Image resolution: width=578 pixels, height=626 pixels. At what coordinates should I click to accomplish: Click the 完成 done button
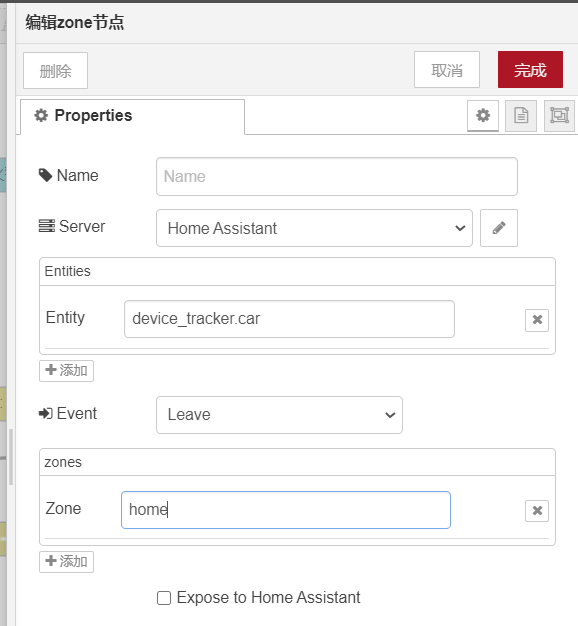click(x=530, y=69)
